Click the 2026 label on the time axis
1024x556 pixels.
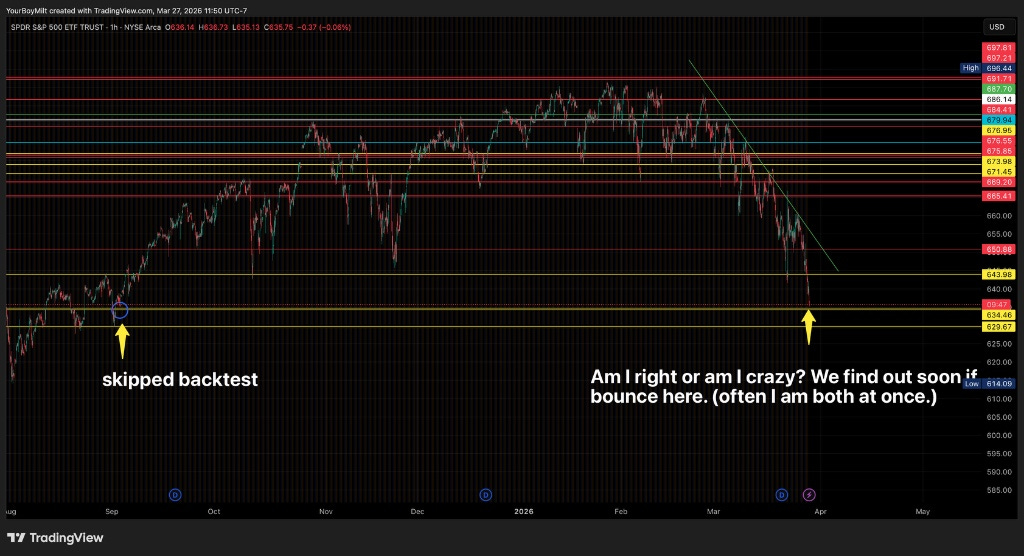[524, 512]
